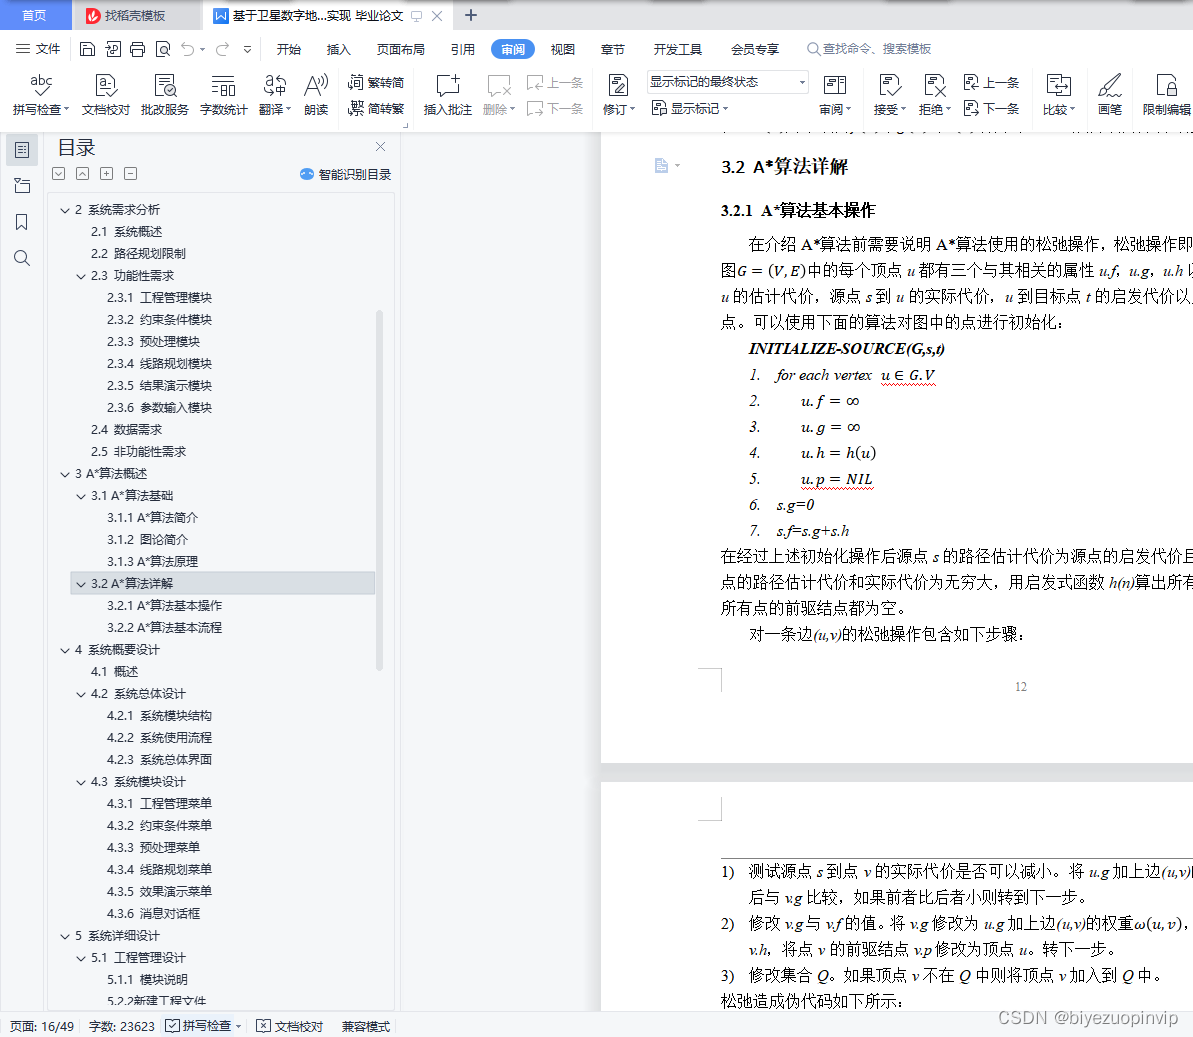The width and height of the screenshot is (1193, 1037).
Task: Switch to 开始 ribbon tab
Action: (288, 49)
